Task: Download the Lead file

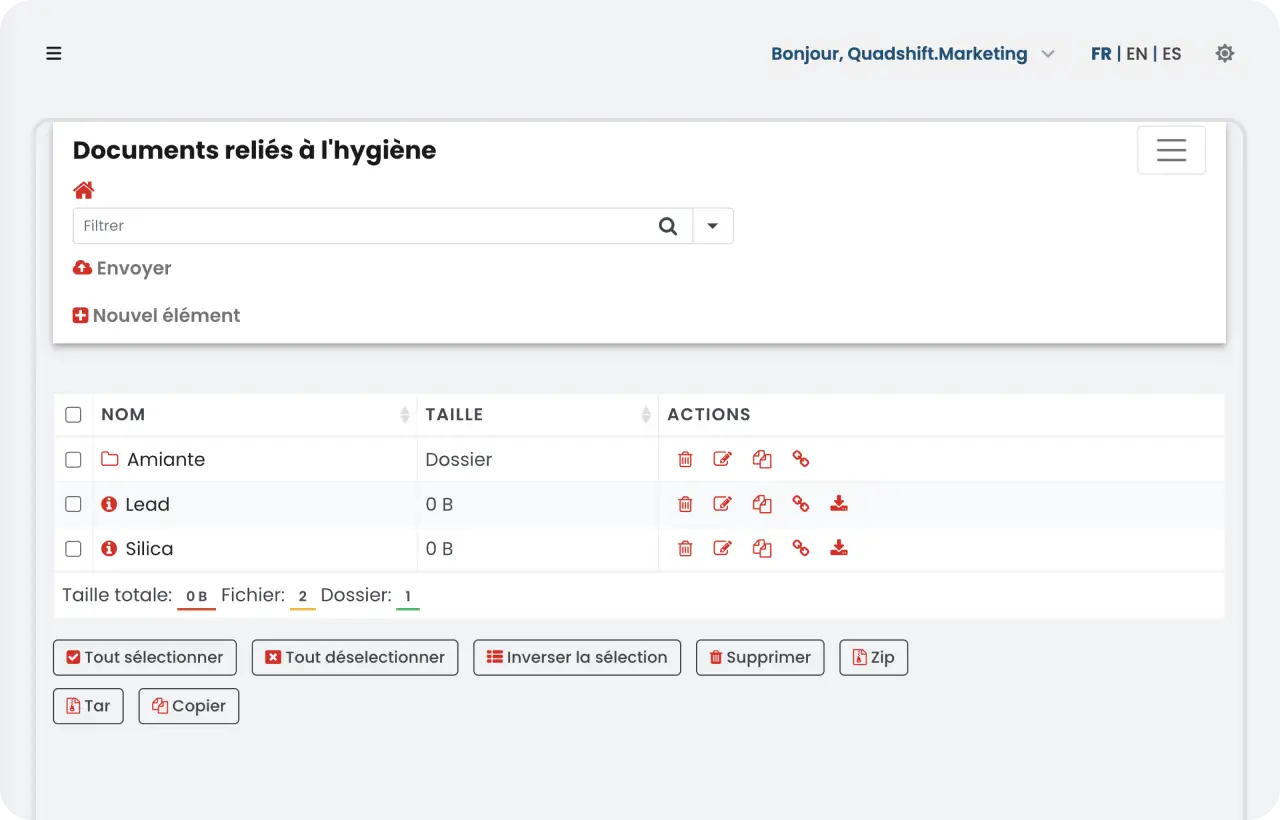Action: pos(839,503)
